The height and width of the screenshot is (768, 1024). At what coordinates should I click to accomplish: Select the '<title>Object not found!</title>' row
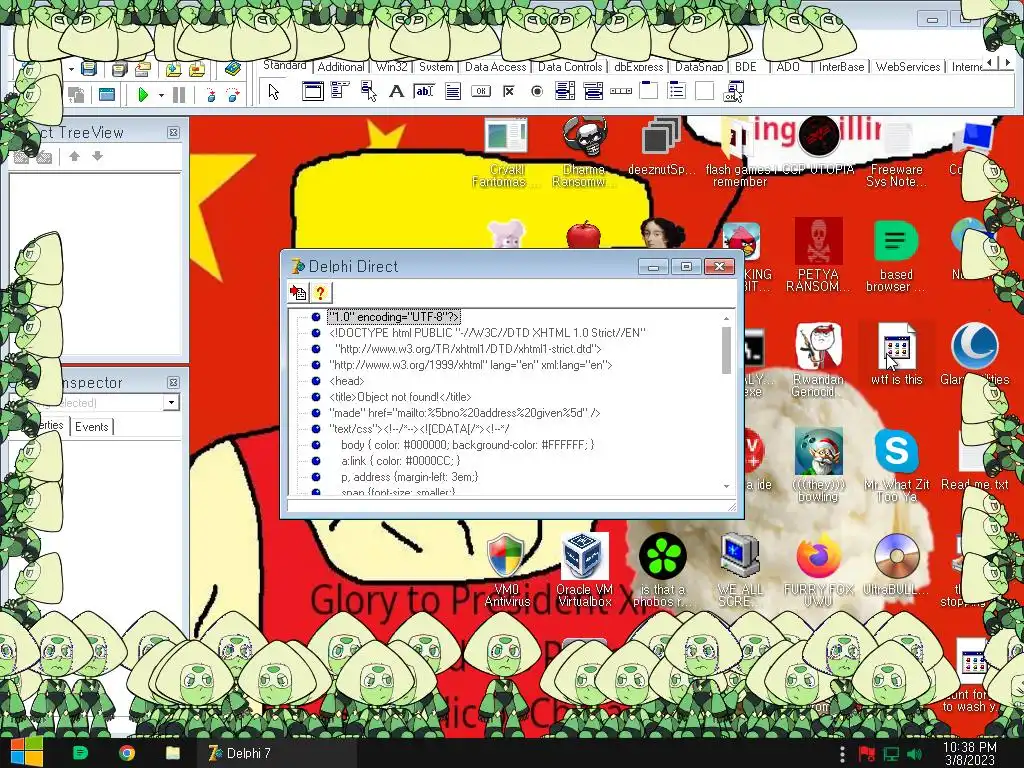point(400,397)
